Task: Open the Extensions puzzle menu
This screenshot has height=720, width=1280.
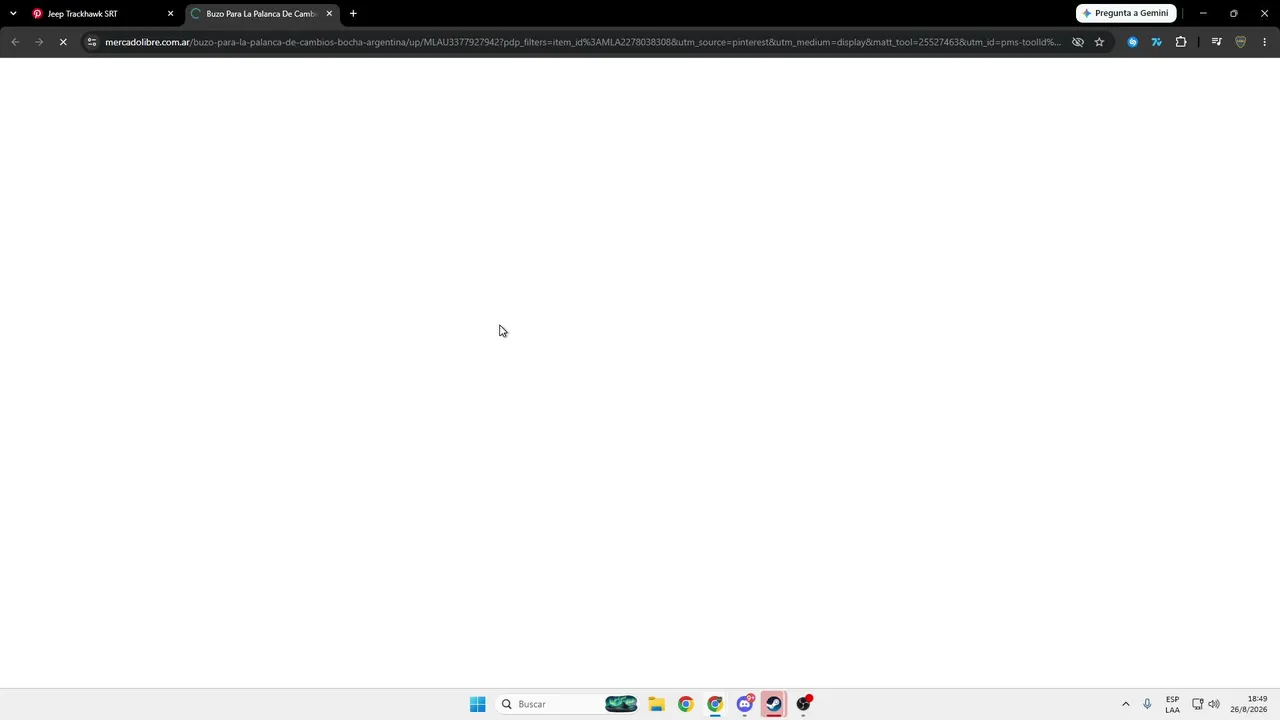Action: pos(1181,42)
